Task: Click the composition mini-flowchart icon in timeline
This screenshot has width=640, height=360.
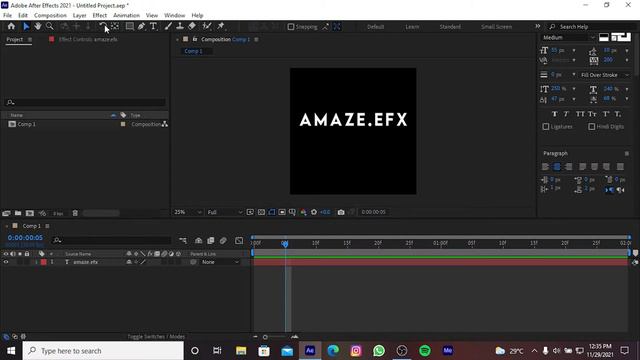Action: [x=183, y=241]
